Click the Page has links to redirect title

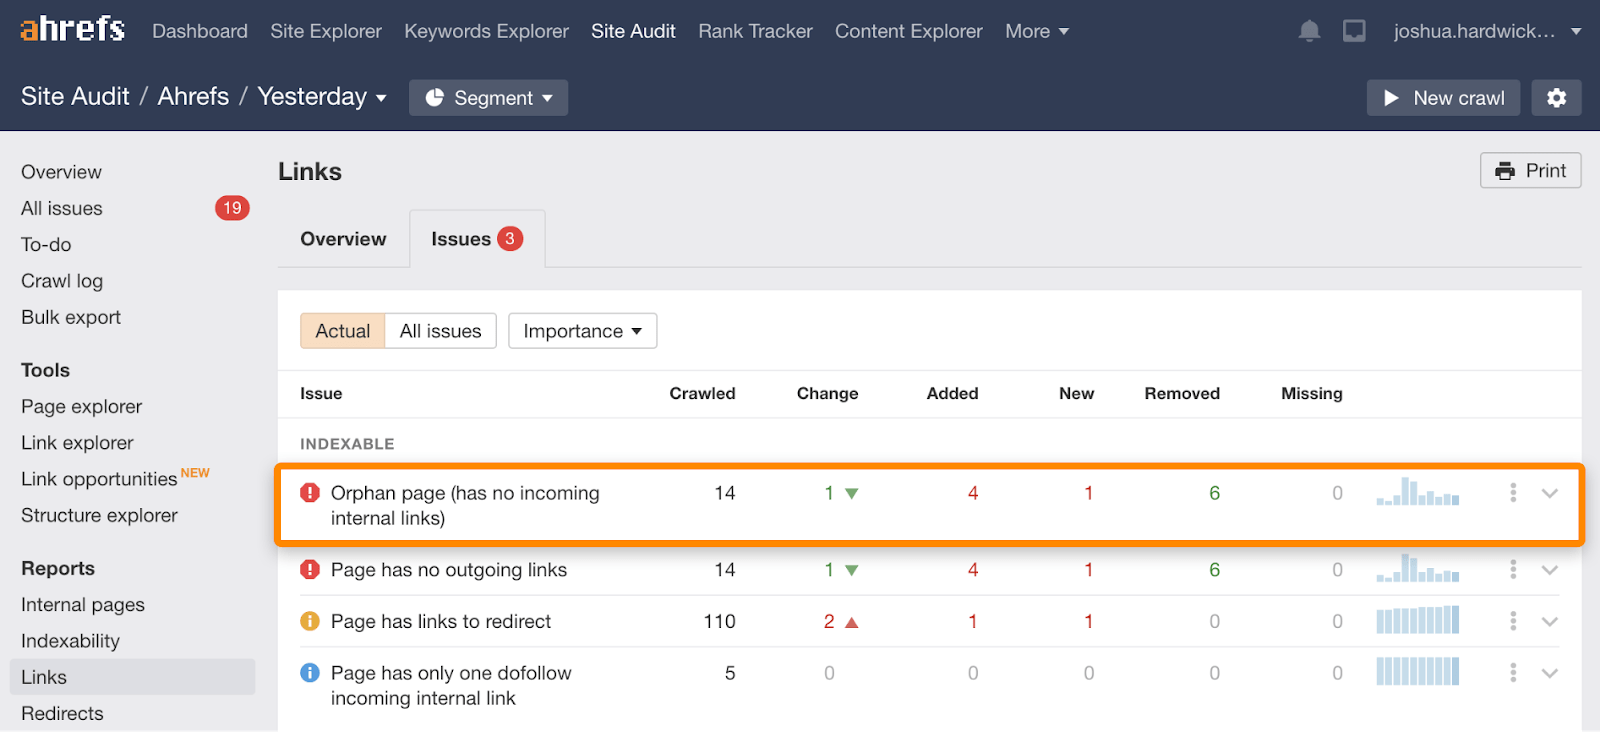coord(441,621)
